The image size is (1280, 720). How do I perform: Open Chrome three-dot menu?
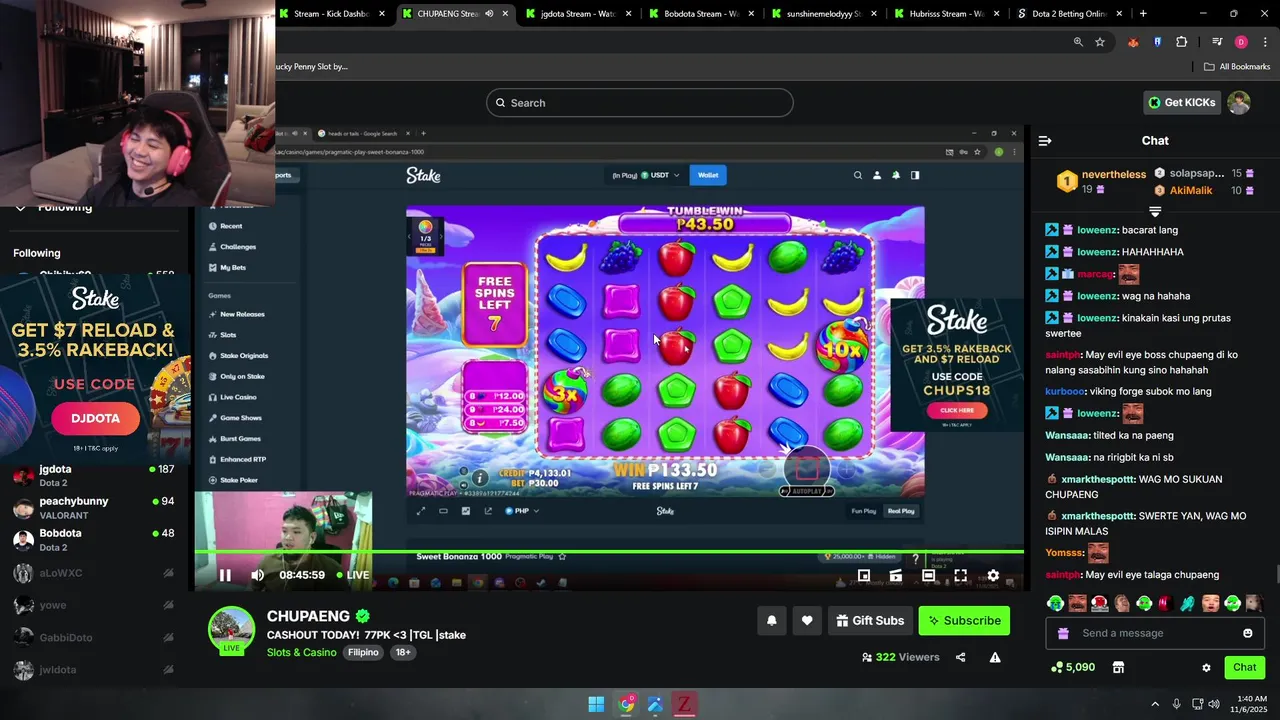coord(1264,42)
